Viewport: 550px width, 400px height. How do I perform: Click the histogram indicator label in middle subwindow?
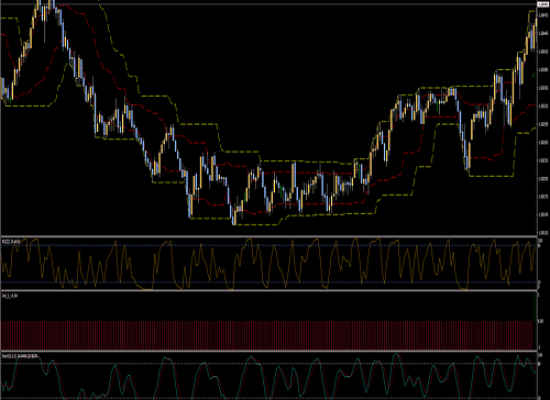(x=10, y=296)
